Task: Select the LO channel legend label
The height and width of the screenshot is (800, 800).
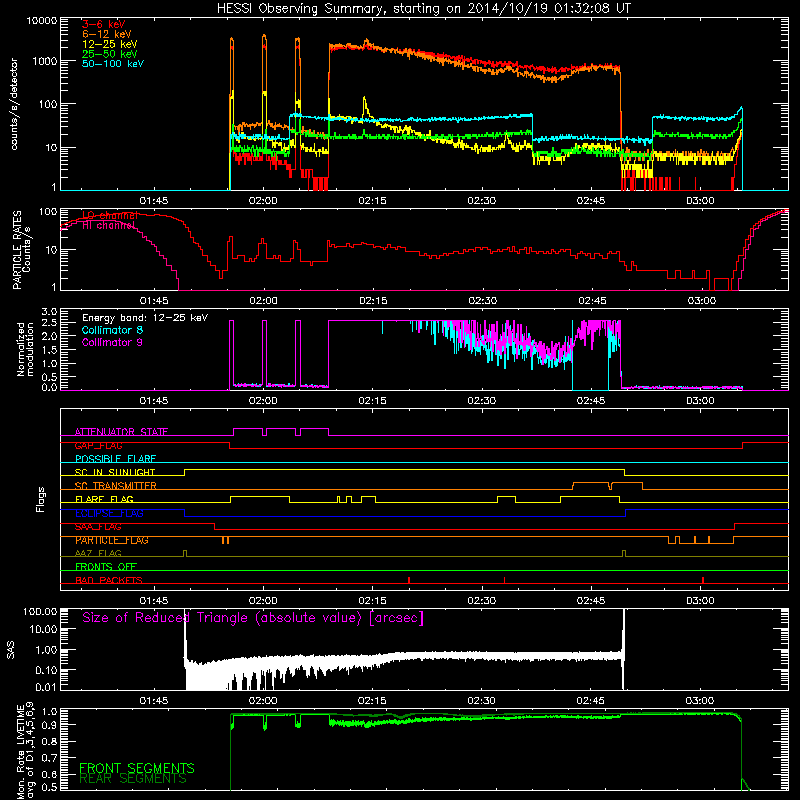Action: pyautogui.click(x=110, y=215)
